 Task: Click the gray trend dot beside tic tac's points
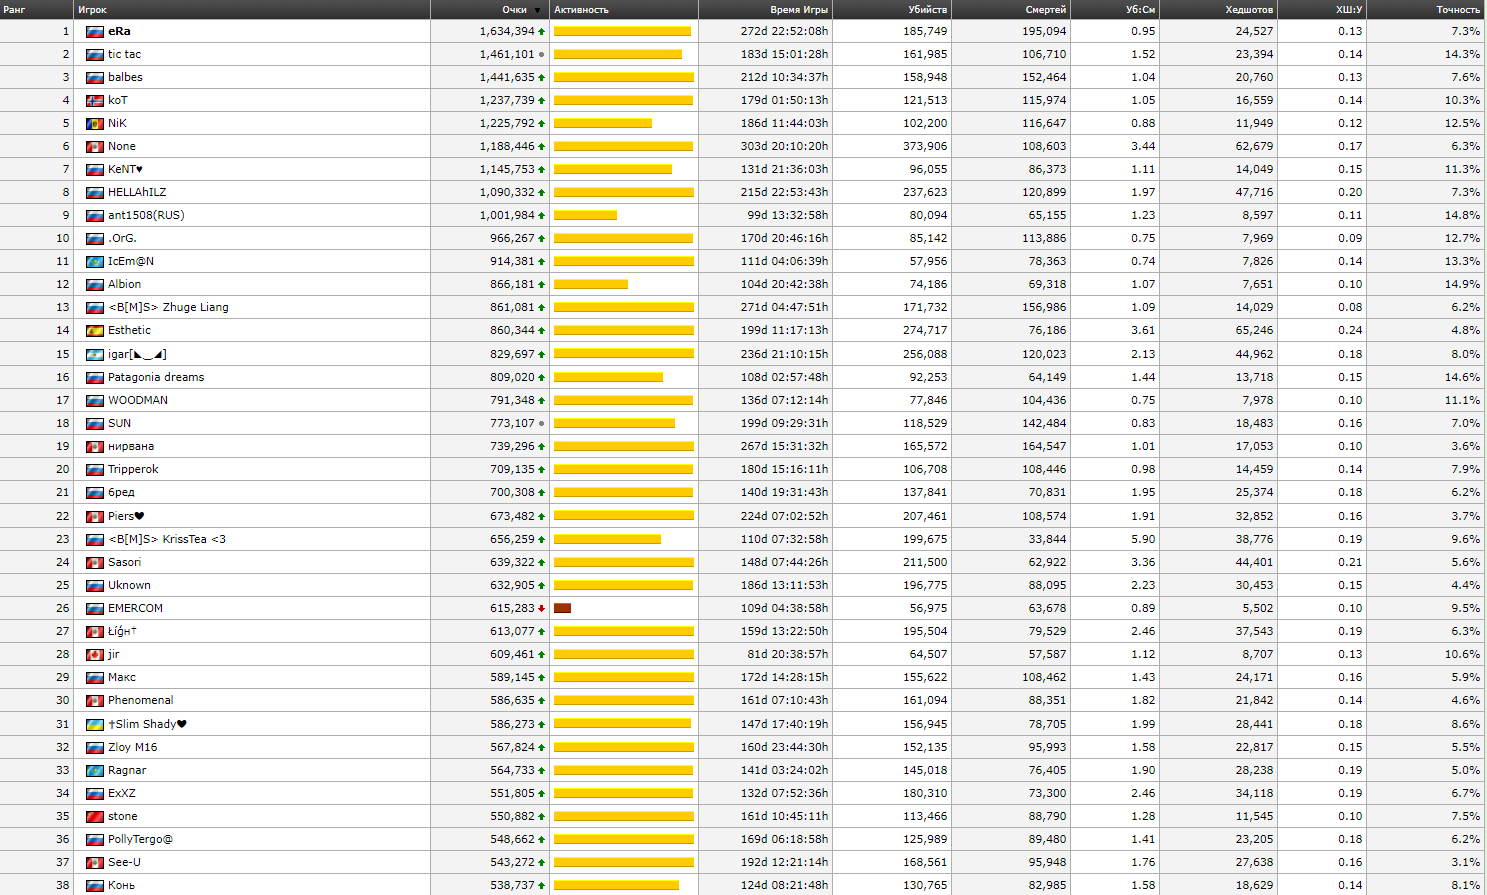click(x=542, y=55)
